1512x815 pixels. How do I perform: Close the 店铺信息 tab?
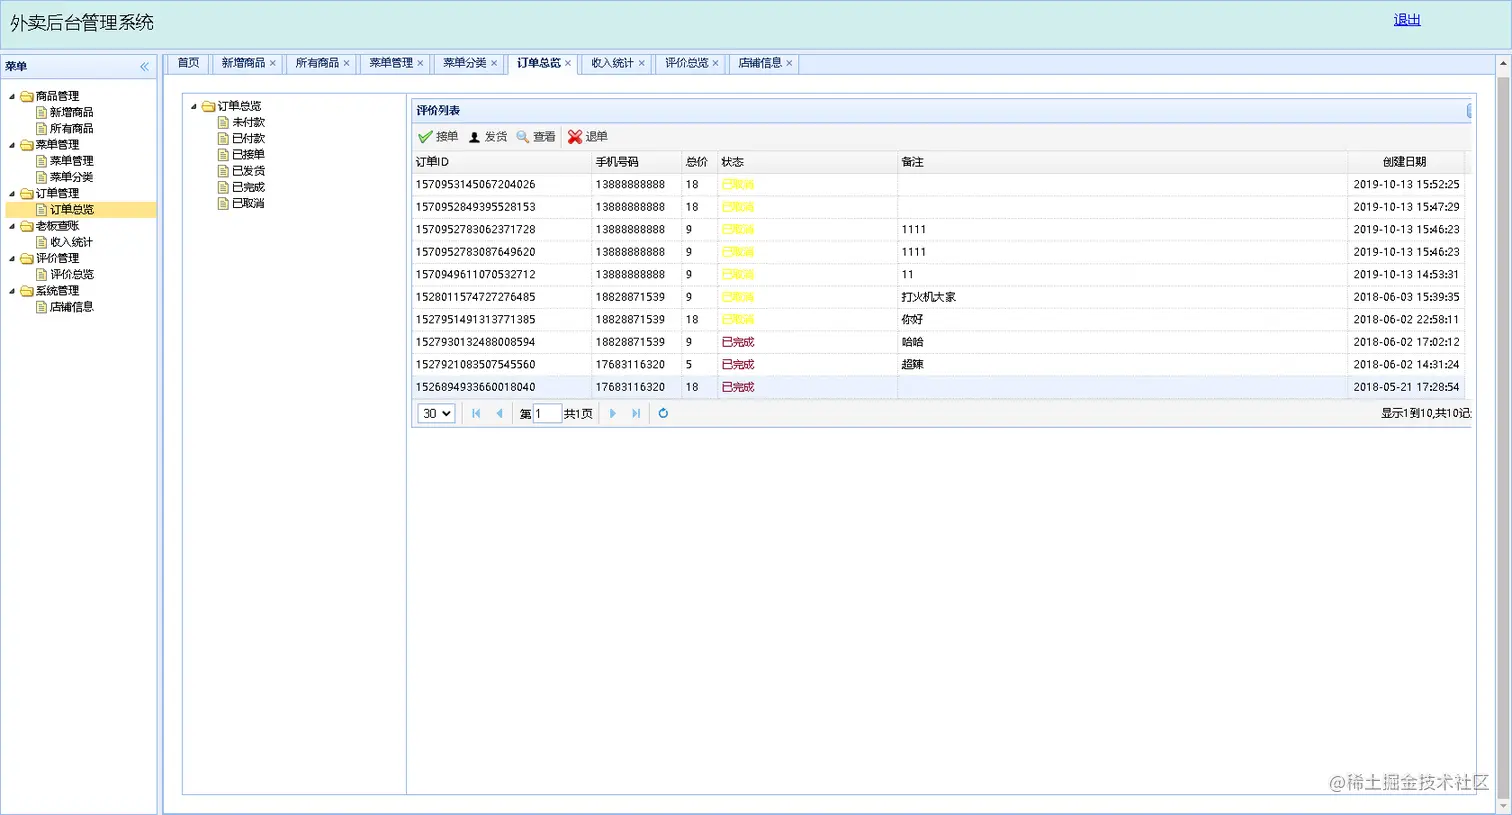[789, 63]
